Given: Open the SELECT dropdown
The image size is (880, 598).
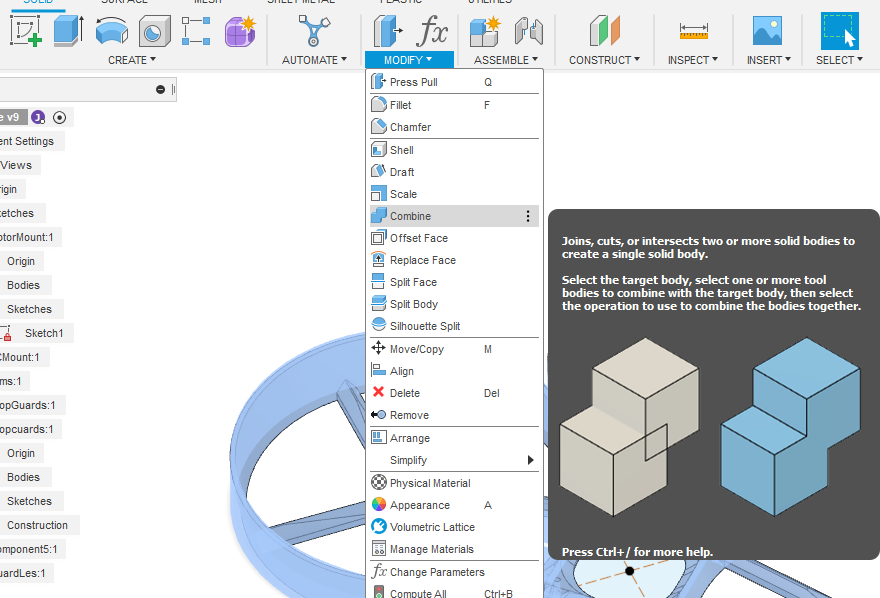Looking at the screenshot, I should 840,60.
